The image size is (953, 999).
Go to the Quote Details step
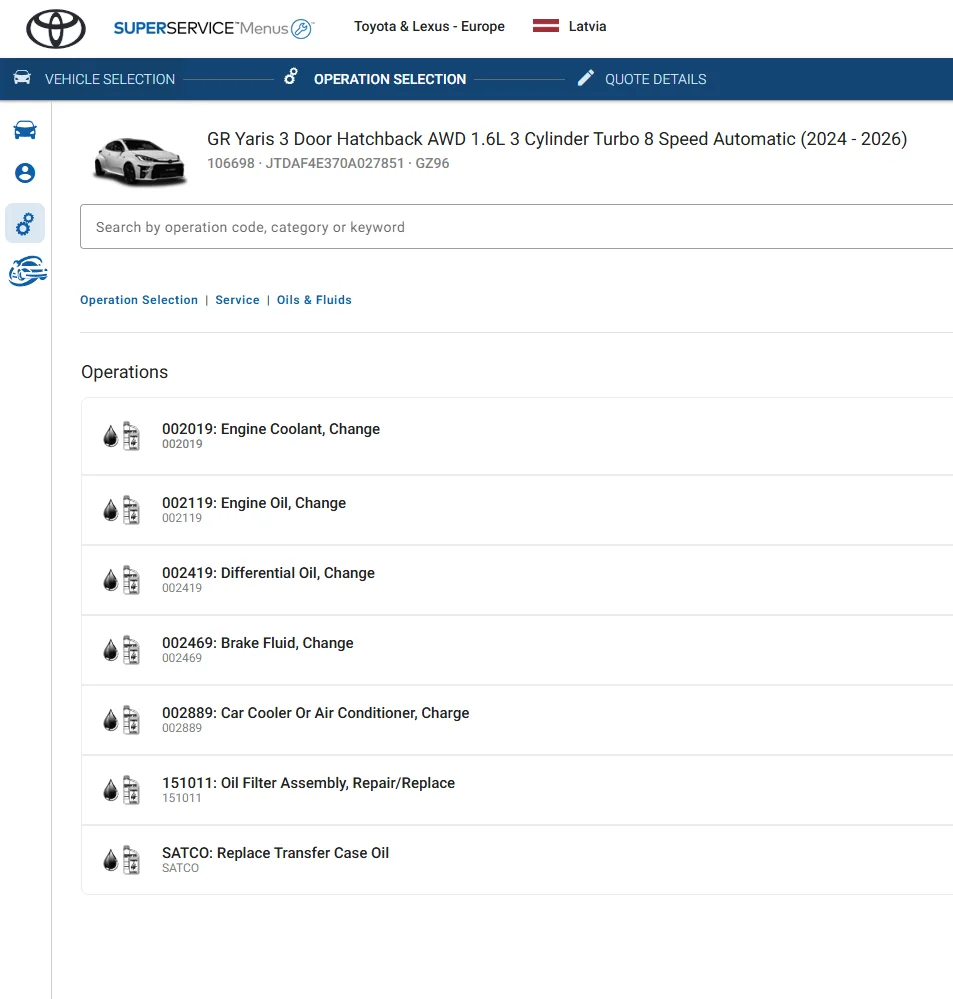click(x=656, y=79)
